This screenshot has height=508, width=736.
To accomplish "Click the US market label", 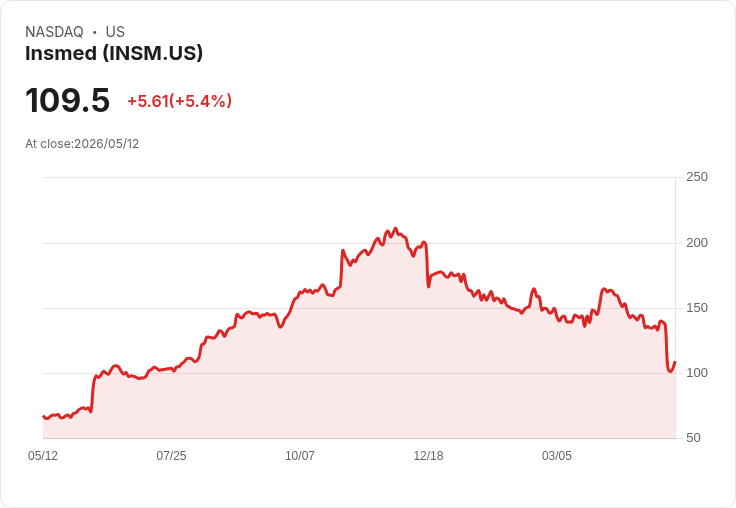I will pyautogui.click(x=115, y=32).
